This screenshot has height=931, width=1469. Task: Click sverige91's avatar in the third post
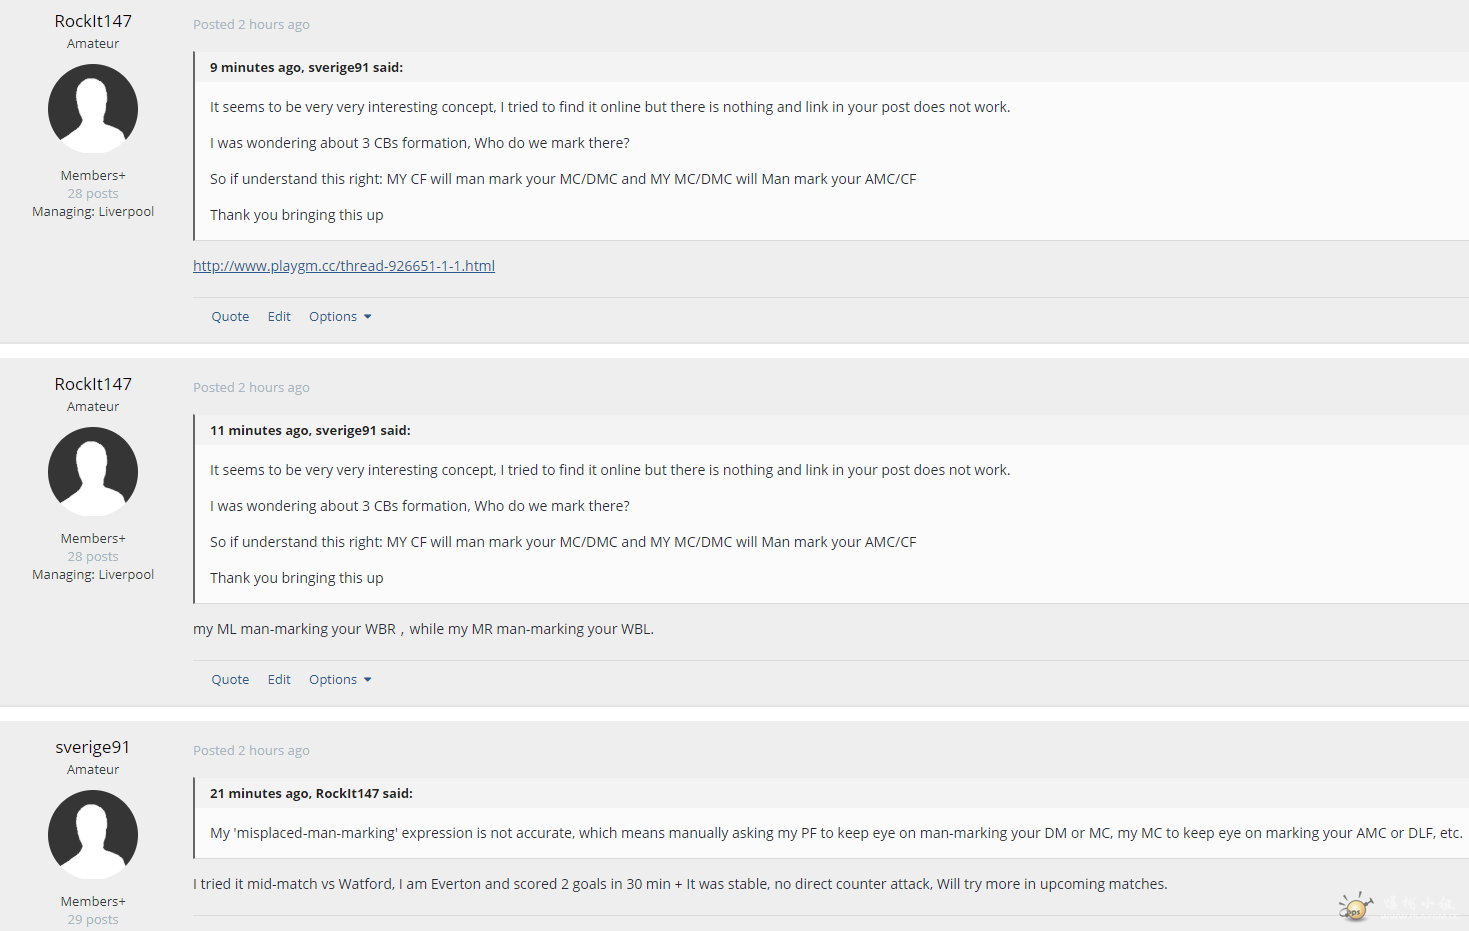[93, 835]
